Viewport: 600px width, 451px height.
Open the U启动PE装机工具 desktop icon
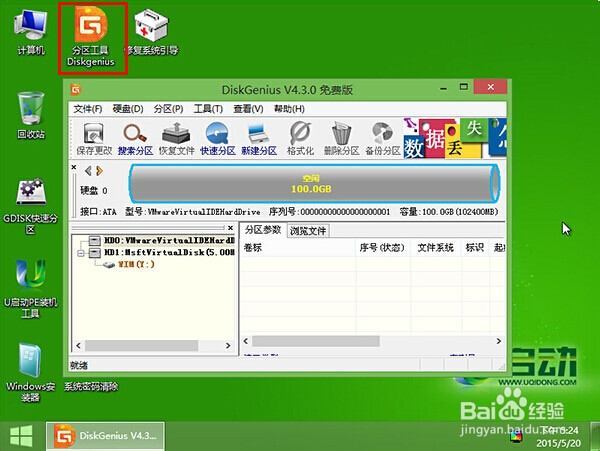click(31, 290)
